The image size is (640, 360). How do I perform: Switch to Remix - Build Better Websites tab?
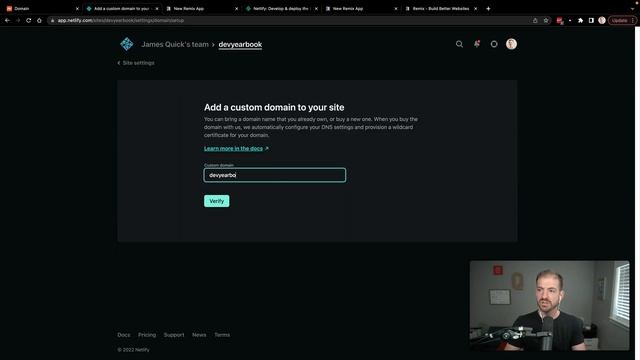[x=441, y=9]
